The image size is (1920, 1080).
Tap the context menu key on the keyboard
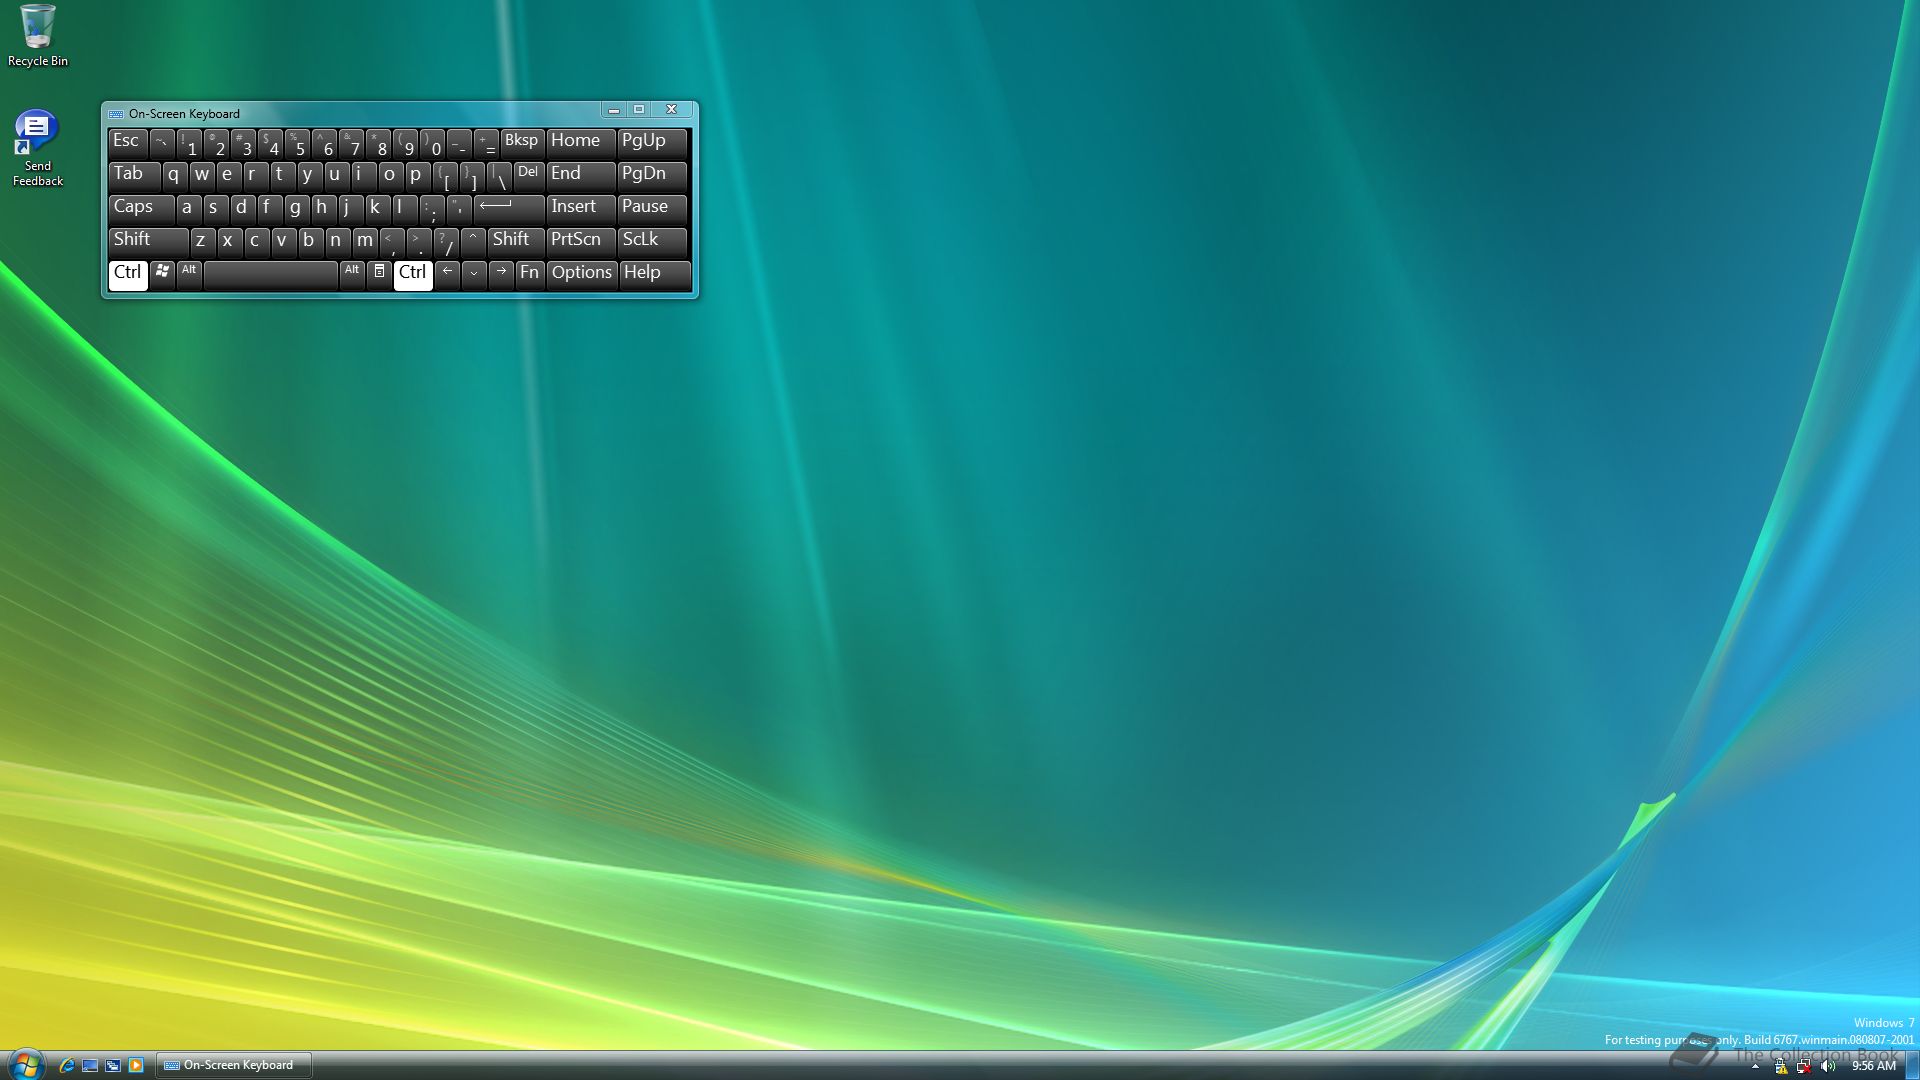pos(379,275)
